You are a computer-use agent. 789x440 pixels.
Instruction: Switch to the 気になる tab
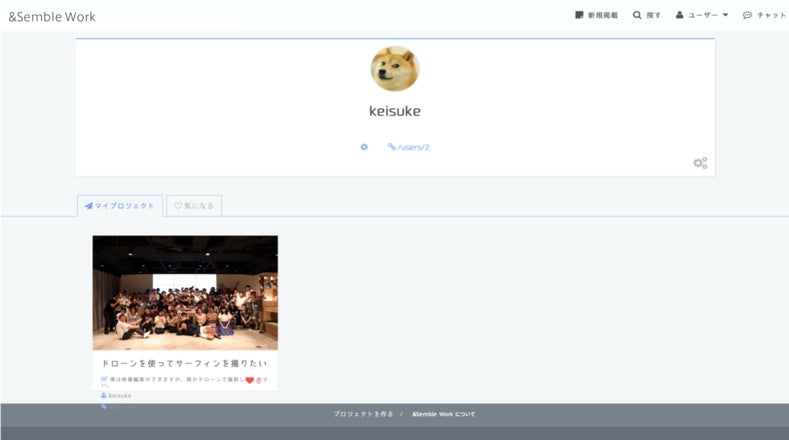(x=194, y=206)
